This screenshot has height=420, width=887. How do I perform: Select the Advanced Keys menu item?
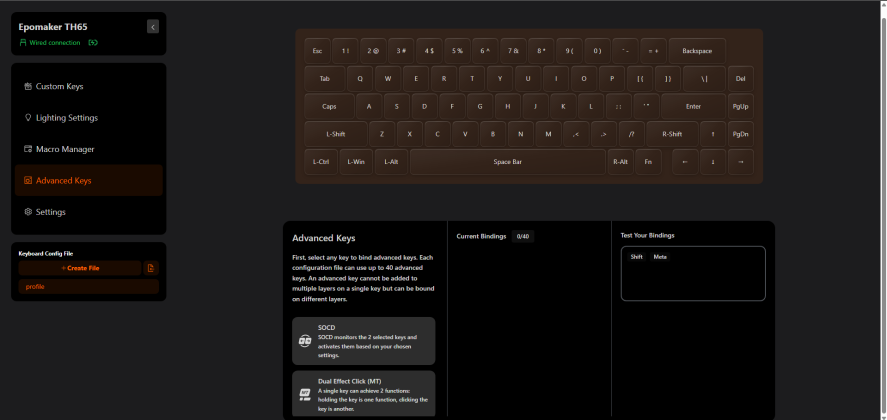[89, 181]
